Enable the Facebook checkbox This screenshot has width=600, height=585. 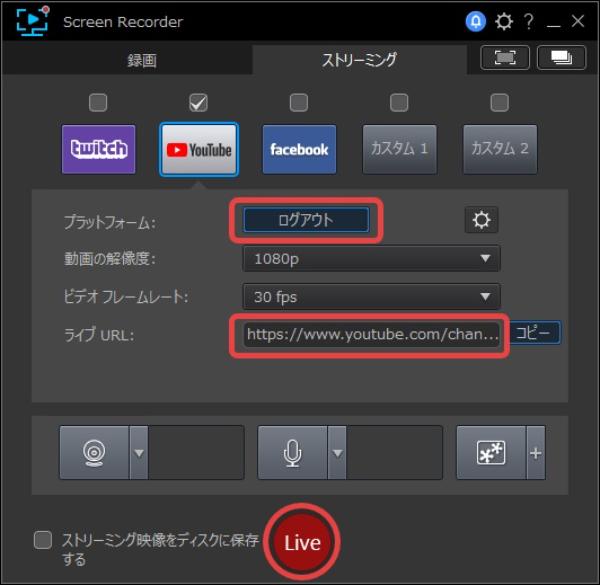pyautogui.click(x=299, y=103)
